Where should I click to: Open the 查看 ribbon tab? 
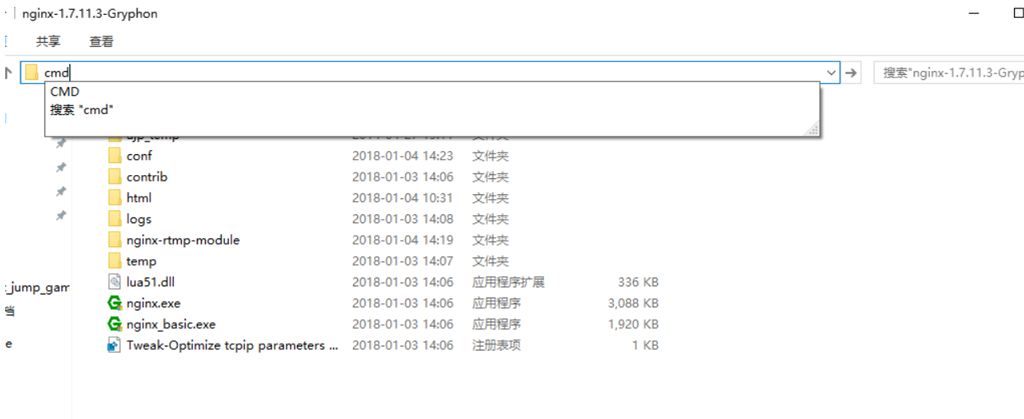pos(101,42)
